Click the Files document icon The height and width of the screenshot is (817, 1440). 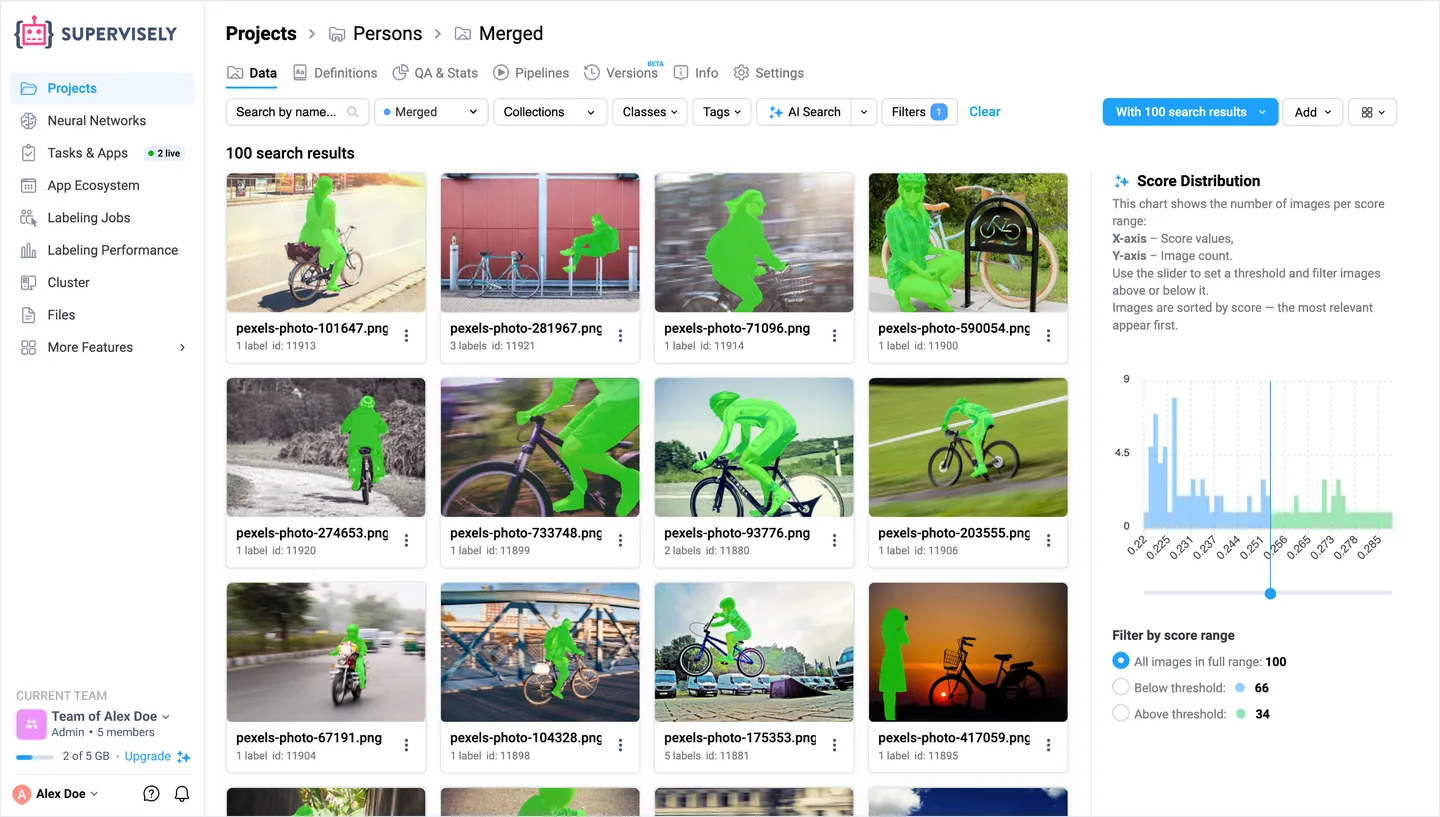click(28, 315)
